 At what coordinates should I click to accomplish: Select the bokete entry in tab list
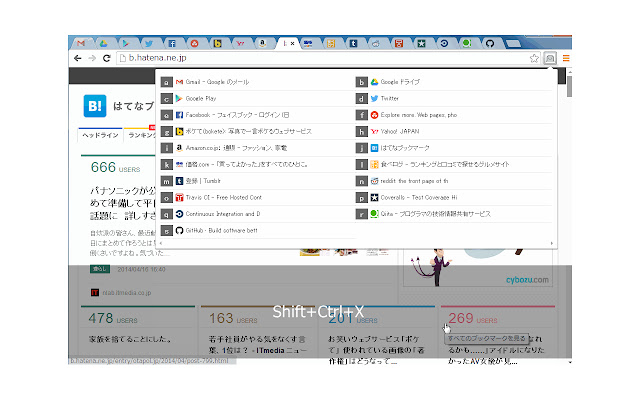pyautogui.click(x=258, y=131)
